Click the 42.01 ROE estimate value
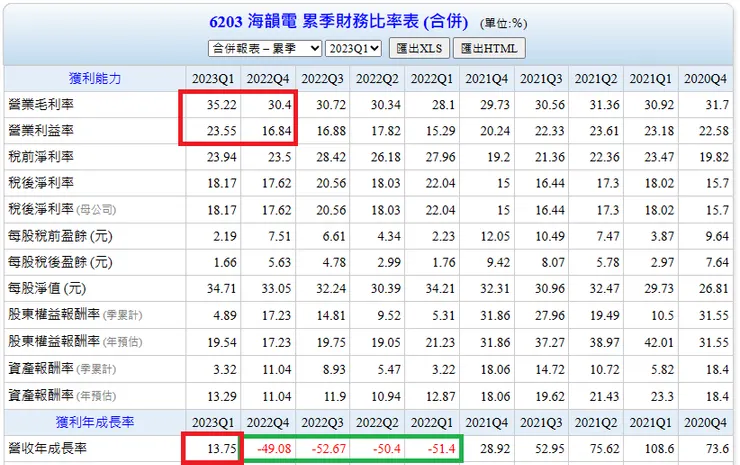The width and height of the screenshot is (740, 465). (x=659, y=342)
